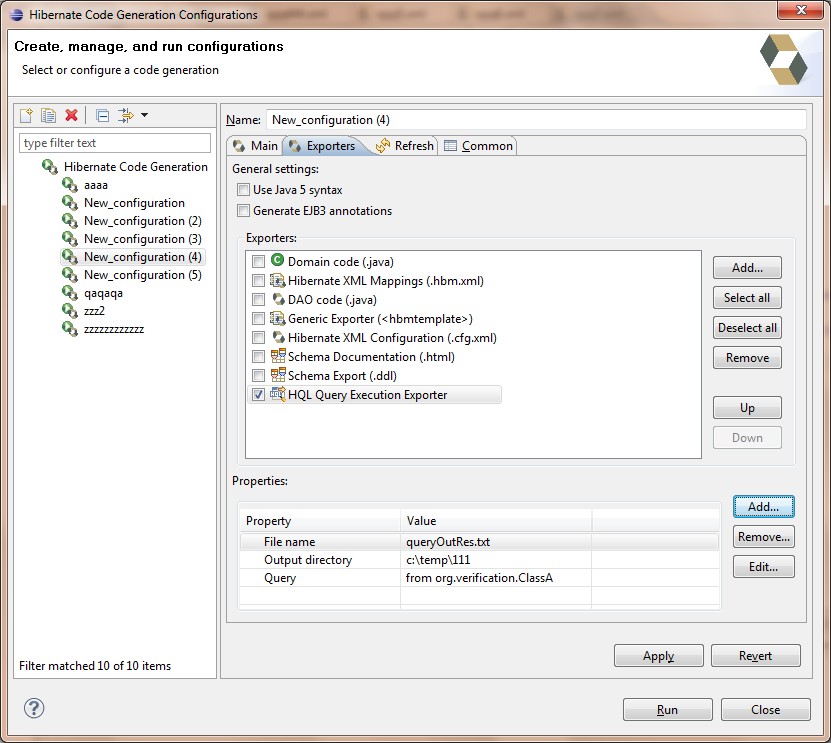Click the exporters Remove button
This screenshot has width=831, height=743.
[747, 358]
